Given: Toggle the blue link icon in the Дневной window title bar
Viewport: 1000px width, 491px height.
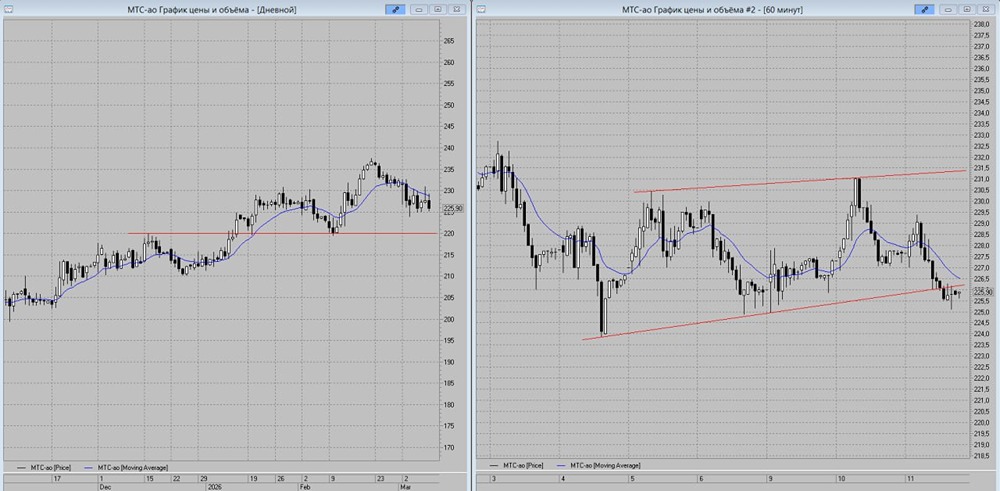Looking at the screenshot, I should point(395,10).
